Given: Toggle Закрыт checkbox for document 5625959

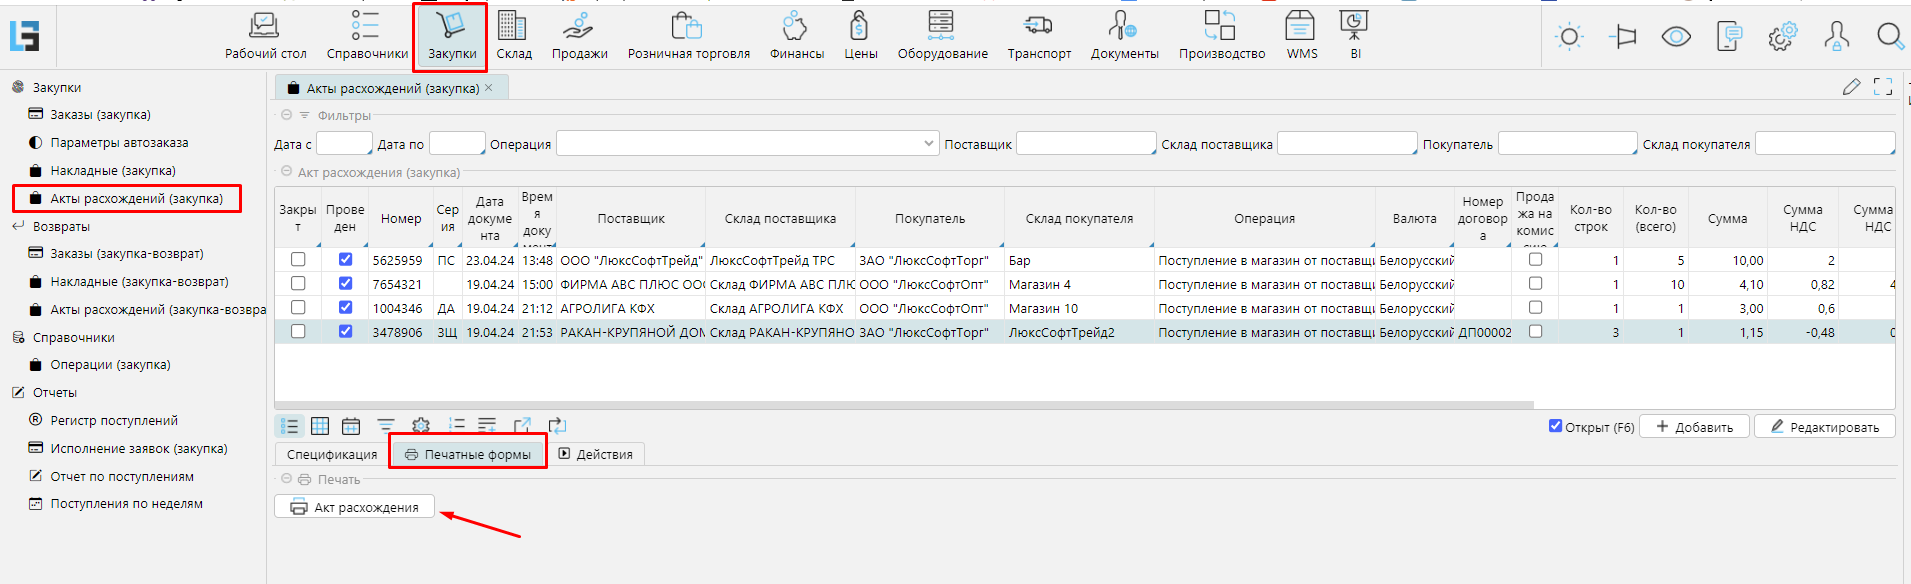Looking at the screenshot, I should pyautogui.click(x=298, y=260).
